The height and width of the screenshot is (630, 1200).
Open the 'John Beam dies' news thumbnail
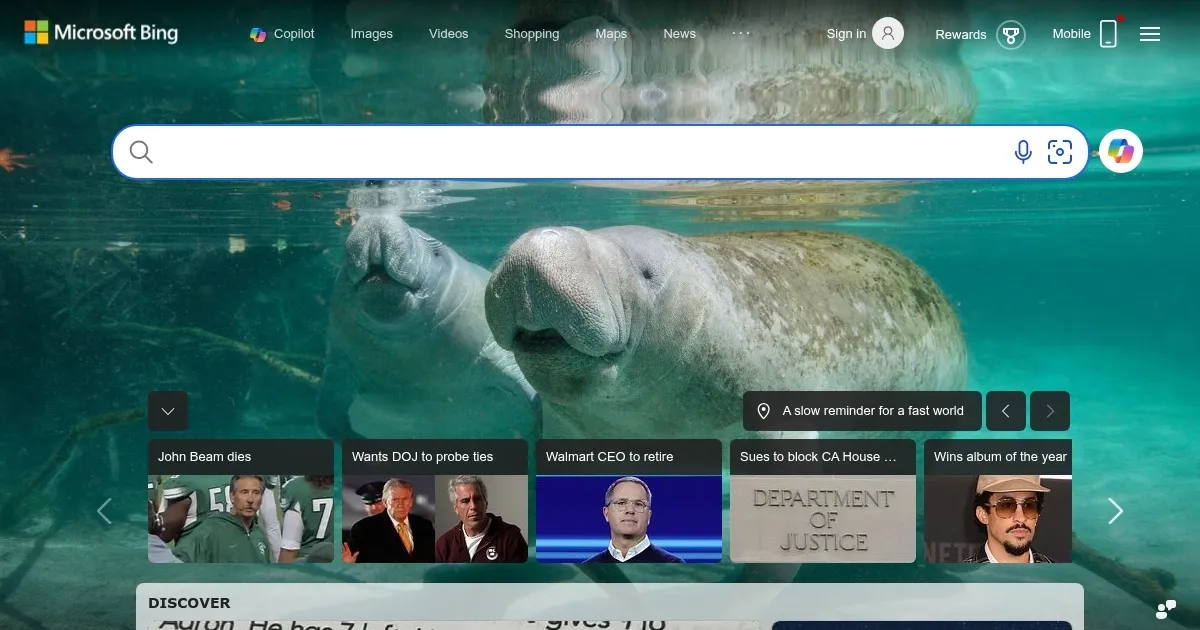[240, 500]
